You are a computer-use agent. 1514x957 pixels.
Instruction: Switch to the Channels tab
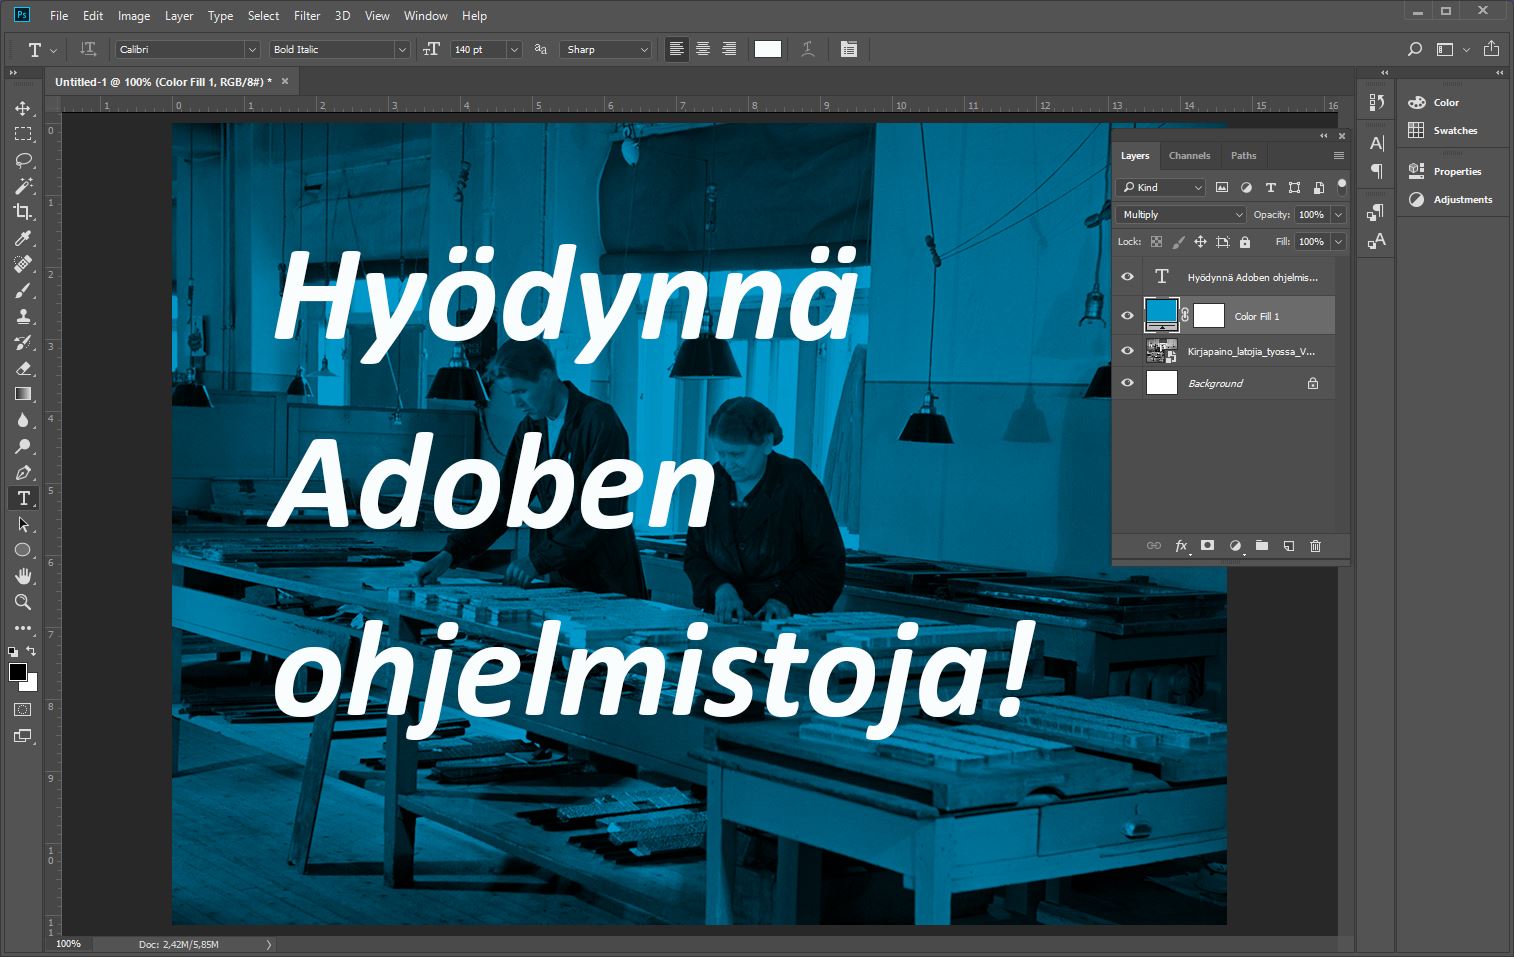click(1189, 155)
